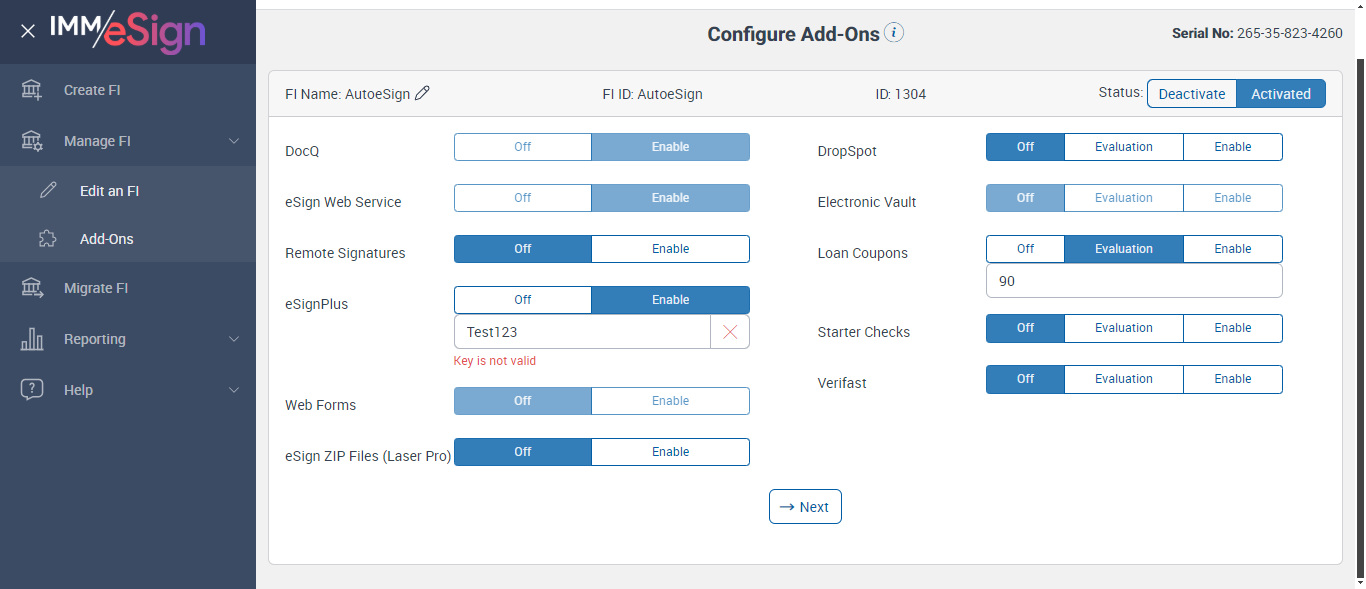Click the Add-Ons puzzle piece icon
Viewport: 1366px width, 589px height.
(x=48, y=239)
